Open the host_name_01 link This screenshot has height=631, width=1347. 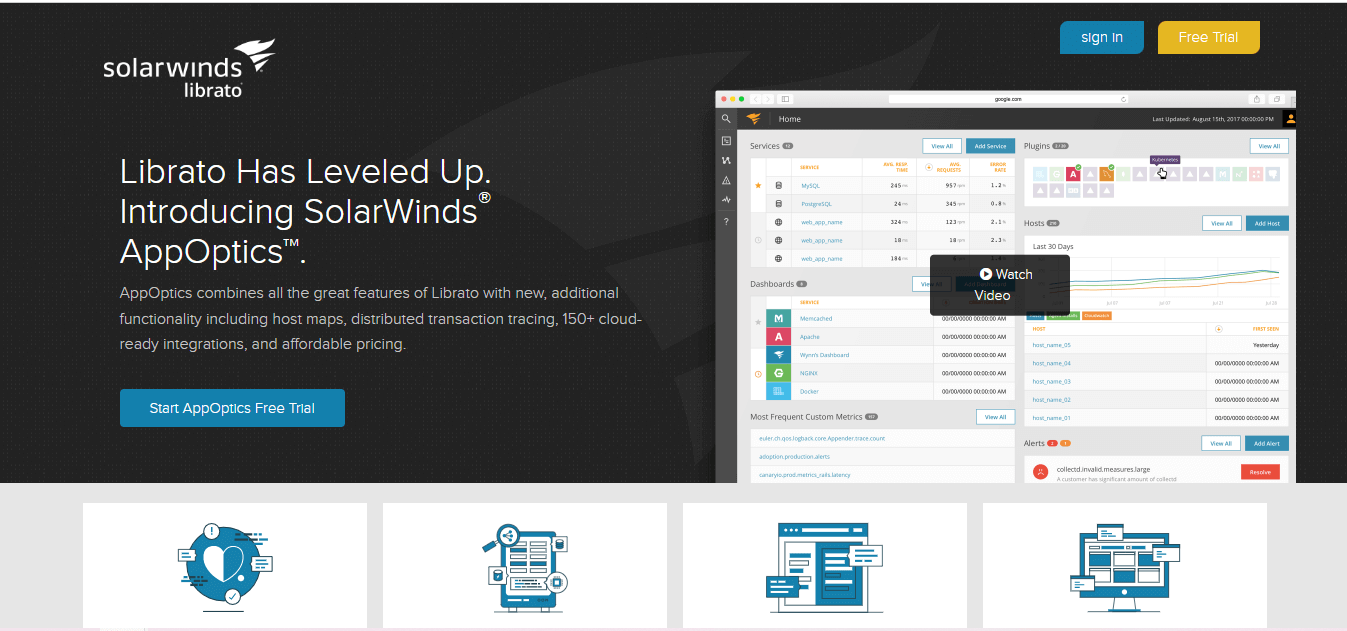click(x=1051, y=418)
